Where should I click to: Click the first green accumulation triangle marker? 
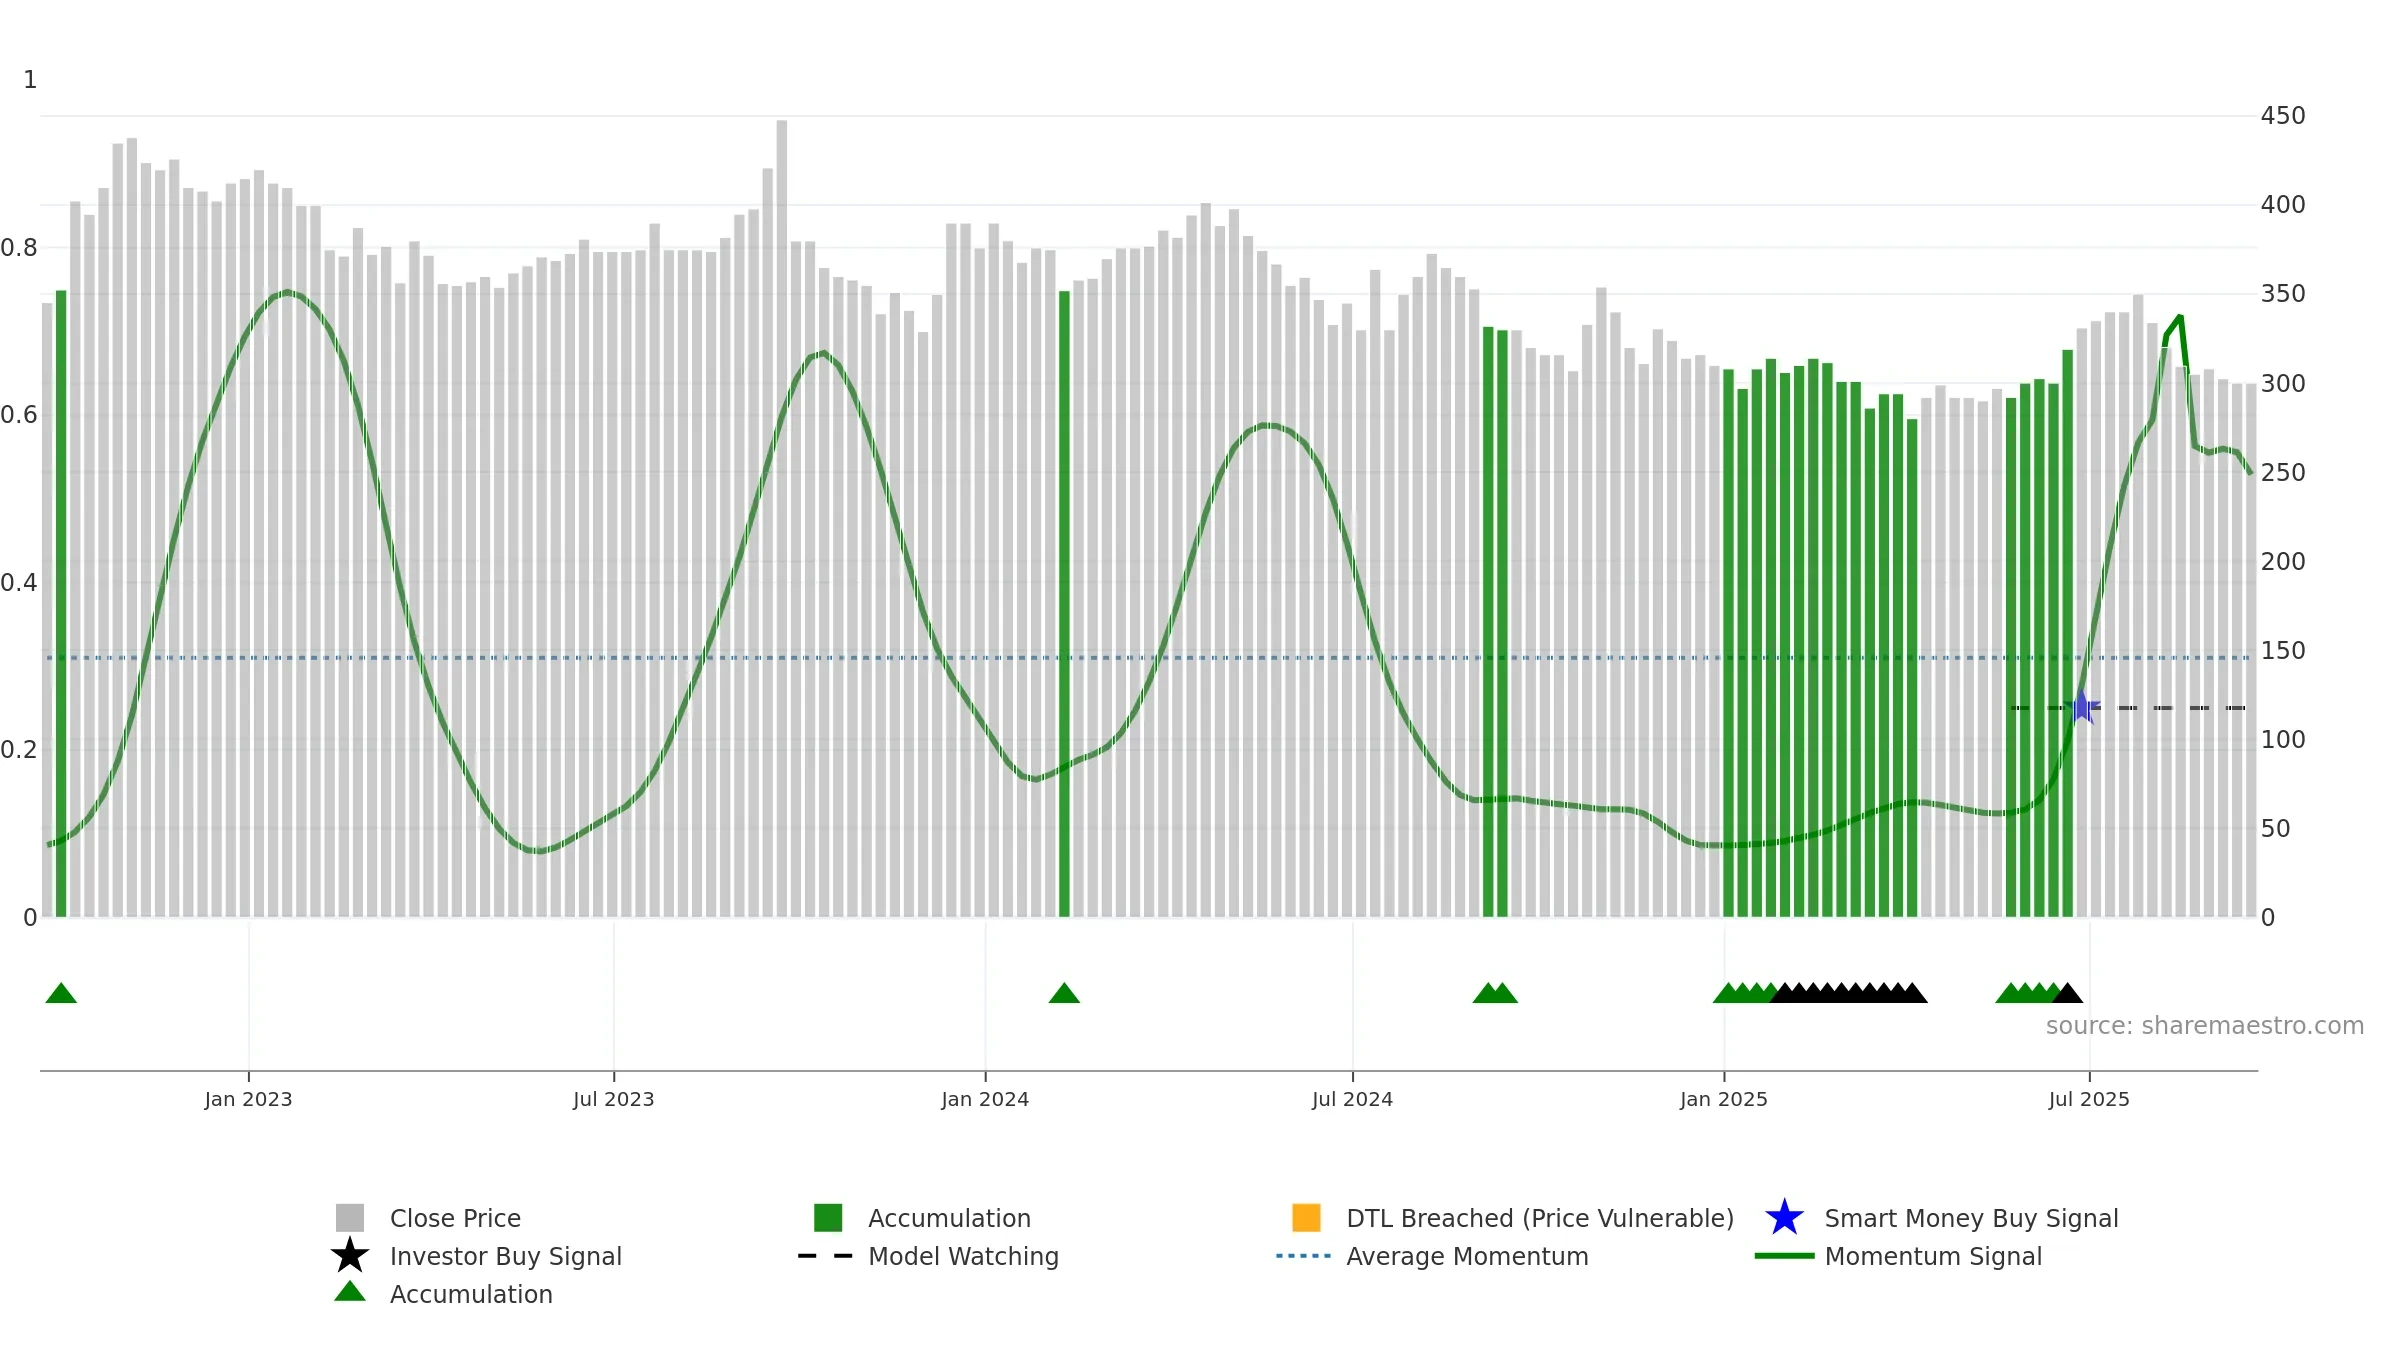point(61,993)
